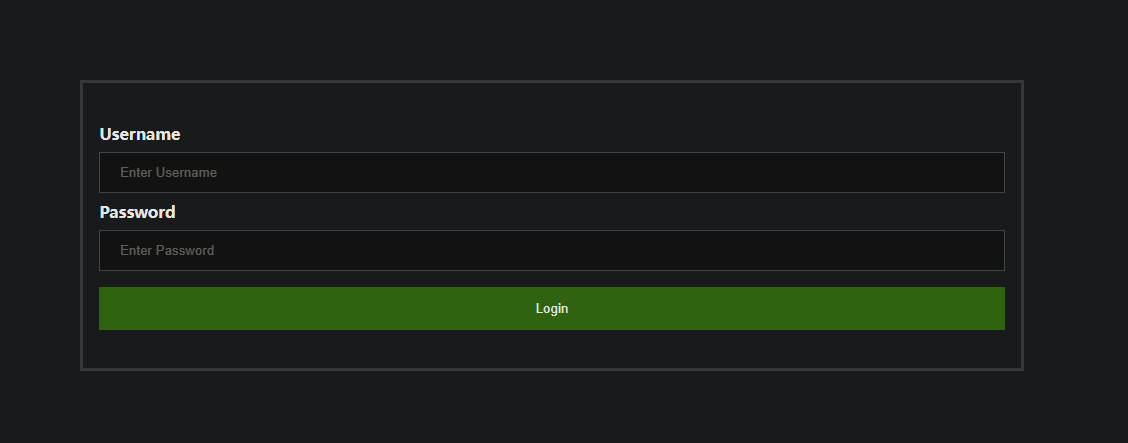Click the Username label text
Screen dimensions: 1128x443
click(x=140, y=134)
